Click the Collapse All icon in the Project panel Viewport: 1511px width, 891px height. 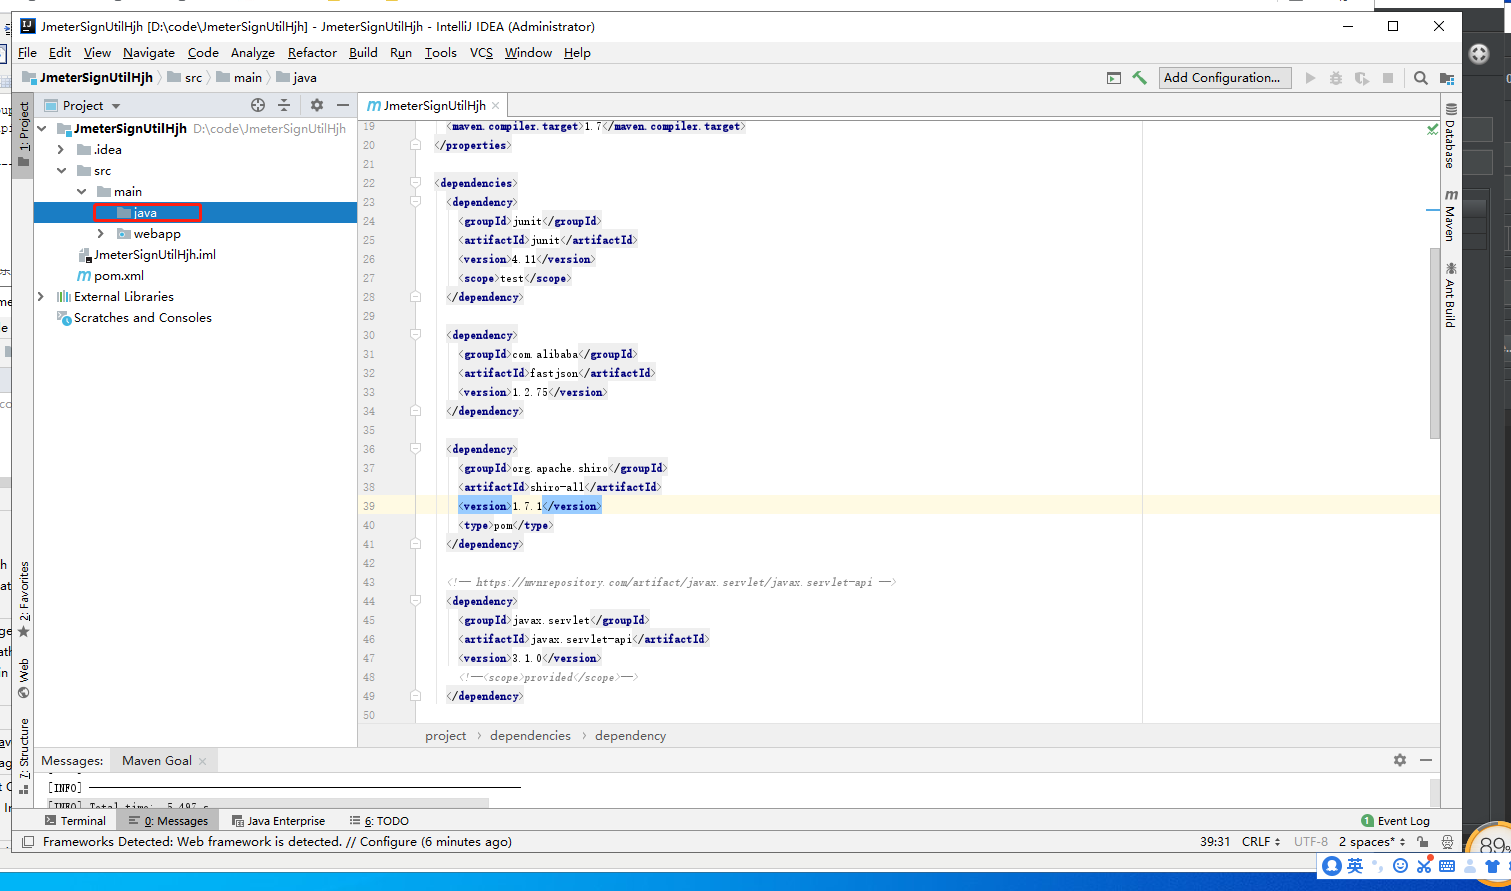click(x=284, y=105)
